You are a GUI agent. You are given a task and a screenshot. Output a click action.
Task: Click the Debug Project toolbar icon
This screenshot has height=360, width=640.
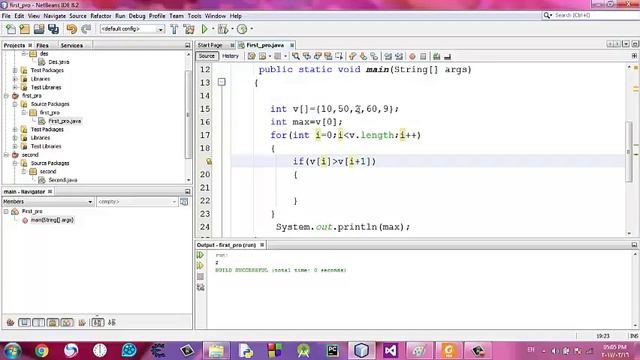pyautogui.click(x=223, y=29)
